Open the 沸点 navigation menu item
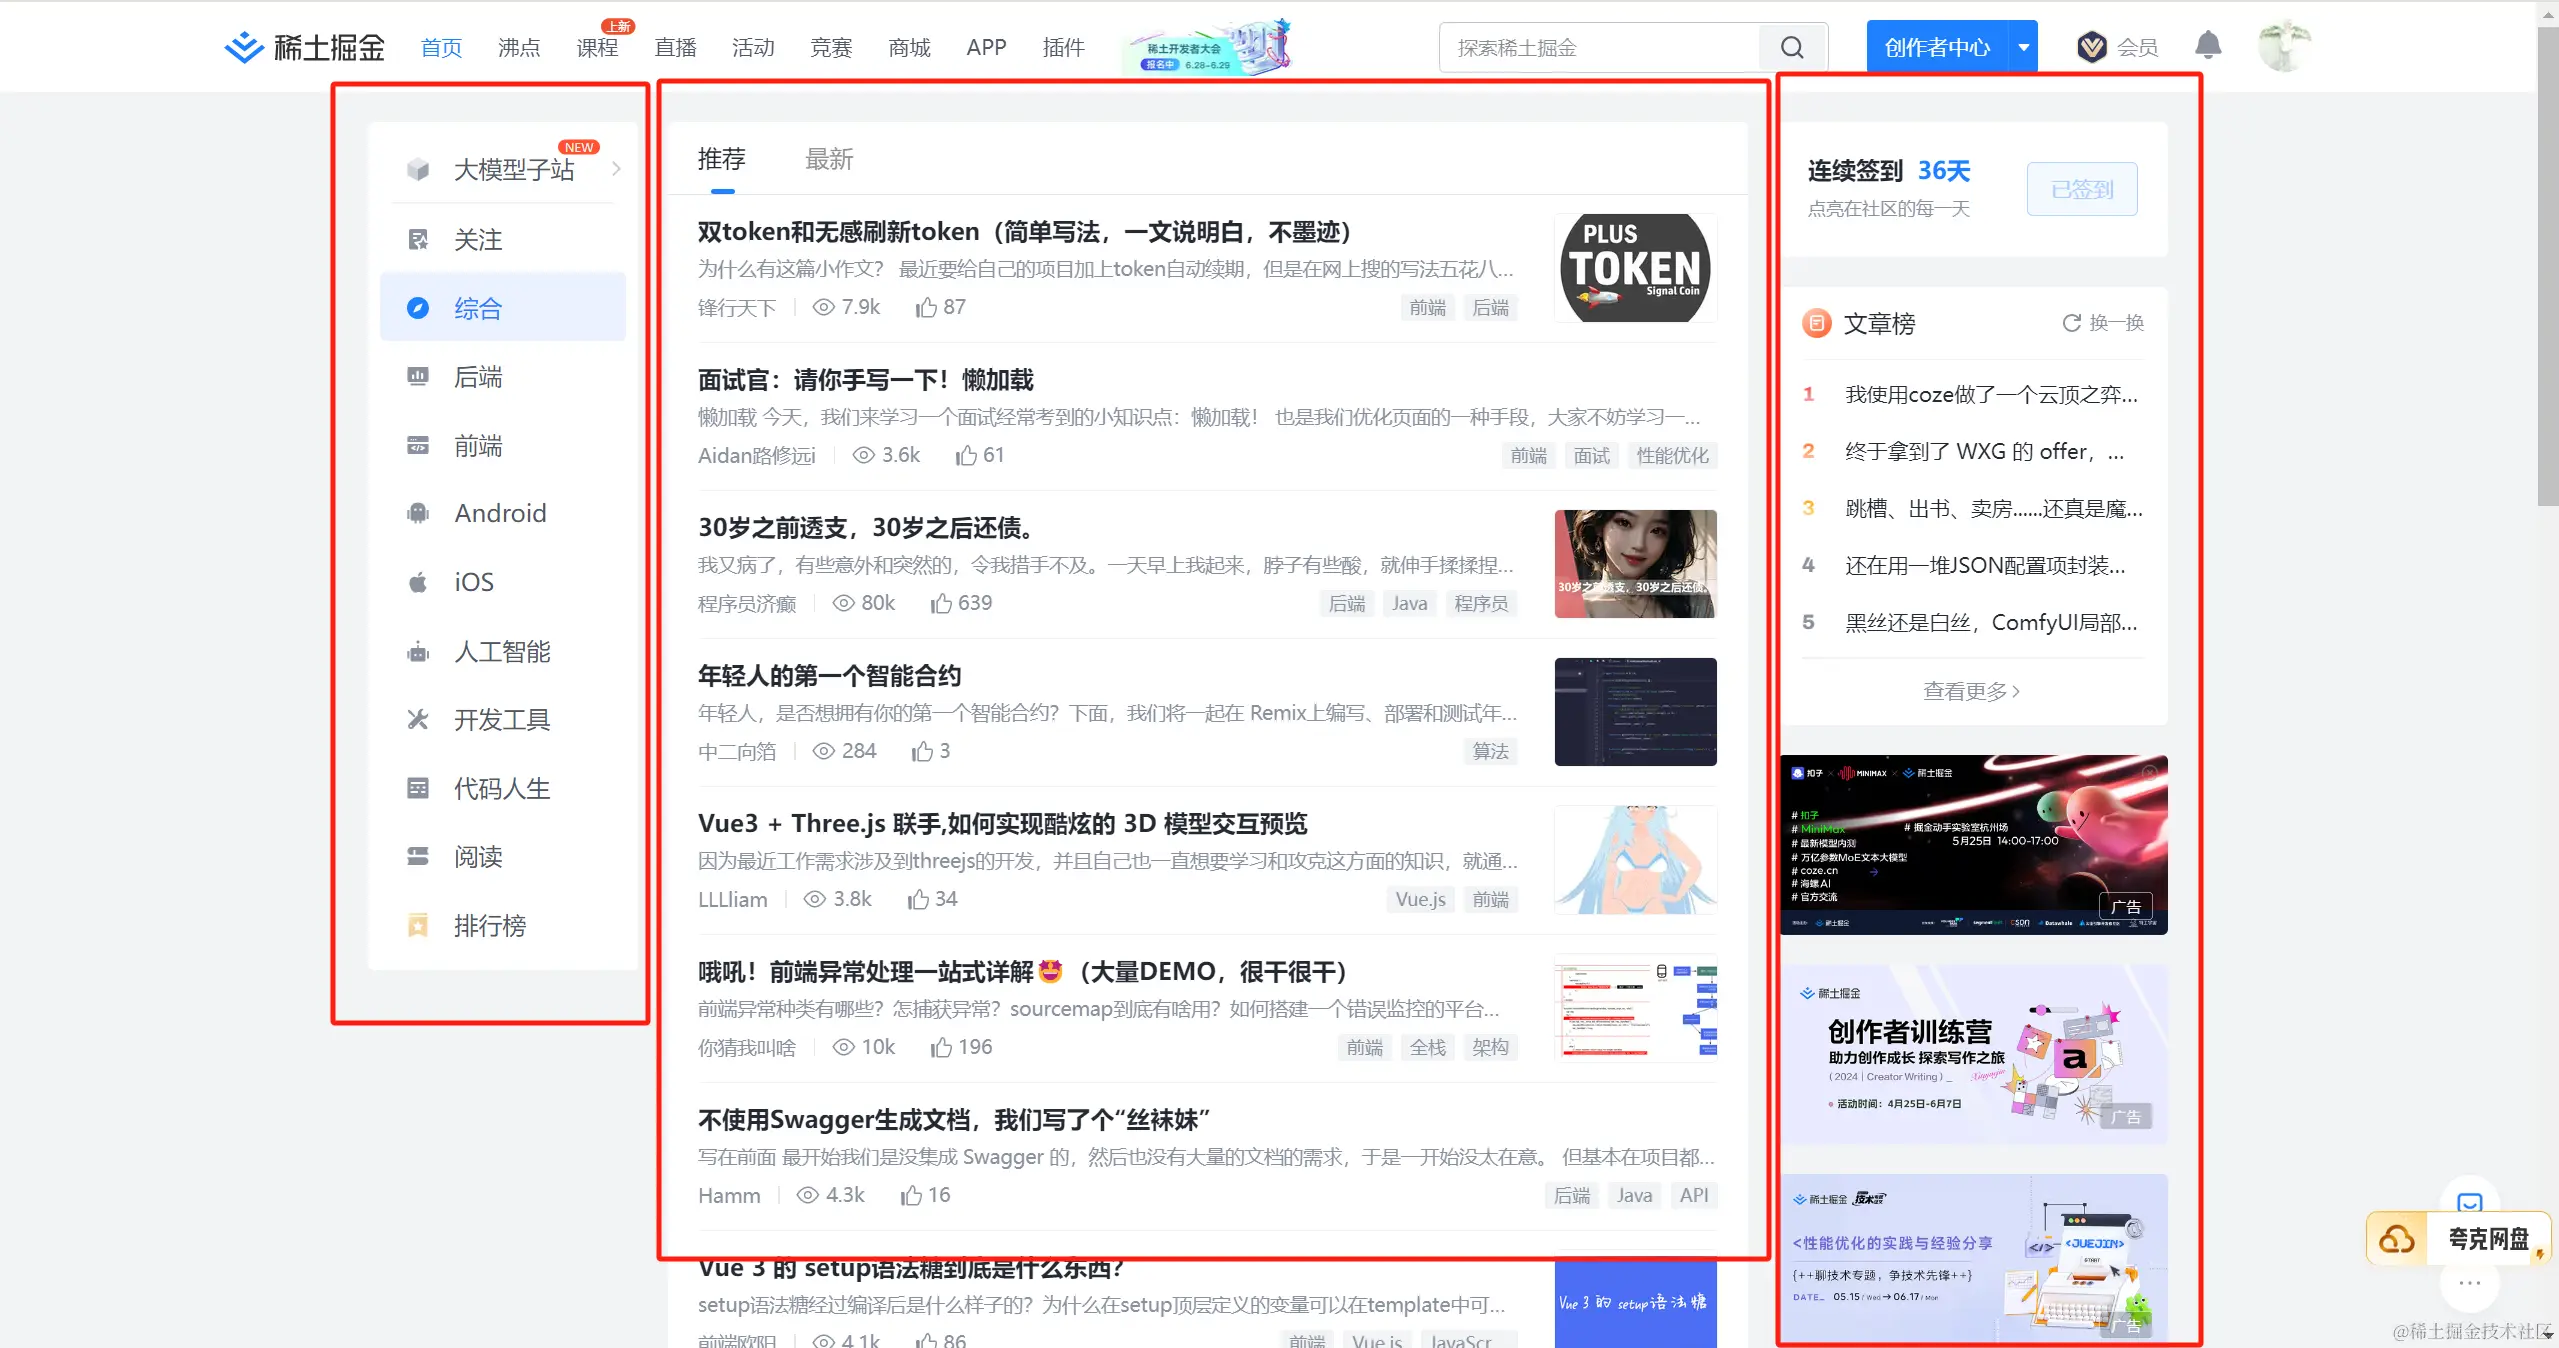This screenshot has height=1348, width=2559. point(519,47)
